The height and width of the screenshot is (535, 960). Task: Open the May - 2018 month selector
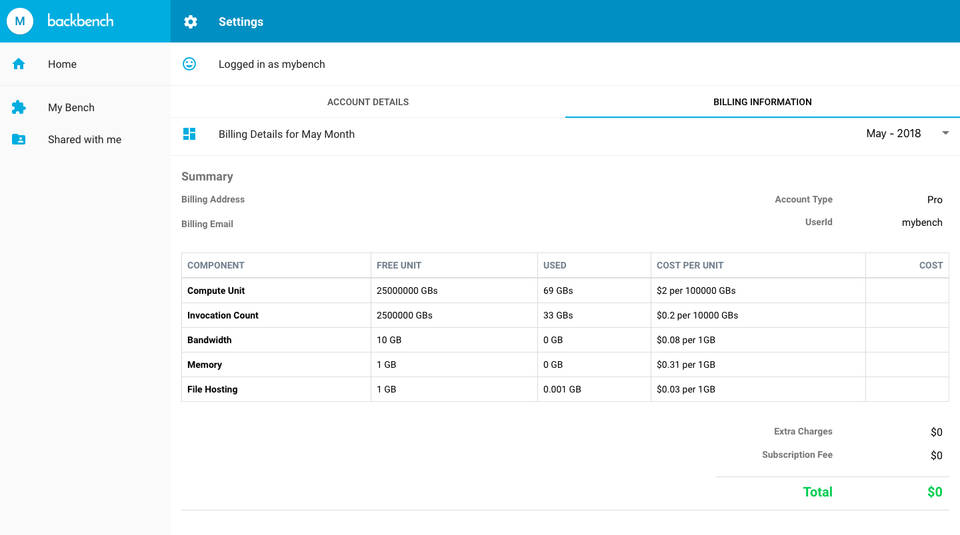click(893, 134)
